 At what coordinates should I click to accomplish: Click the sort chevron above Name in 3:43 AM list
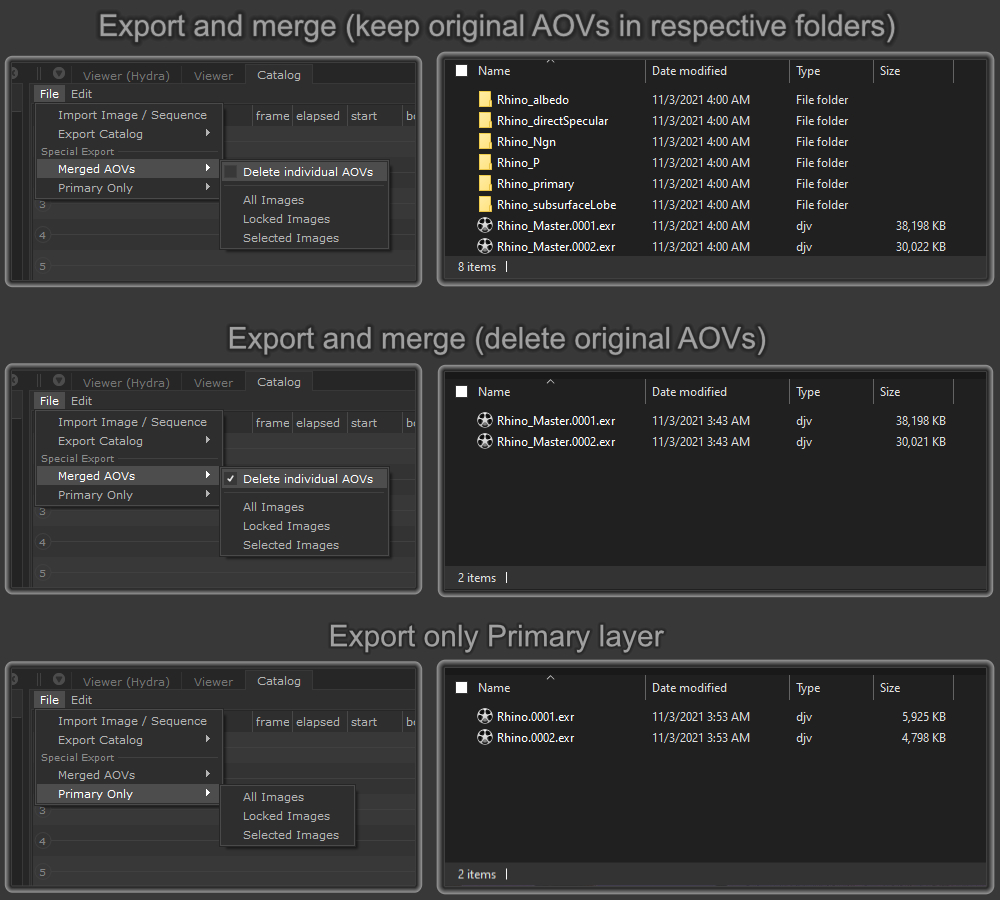550,381
